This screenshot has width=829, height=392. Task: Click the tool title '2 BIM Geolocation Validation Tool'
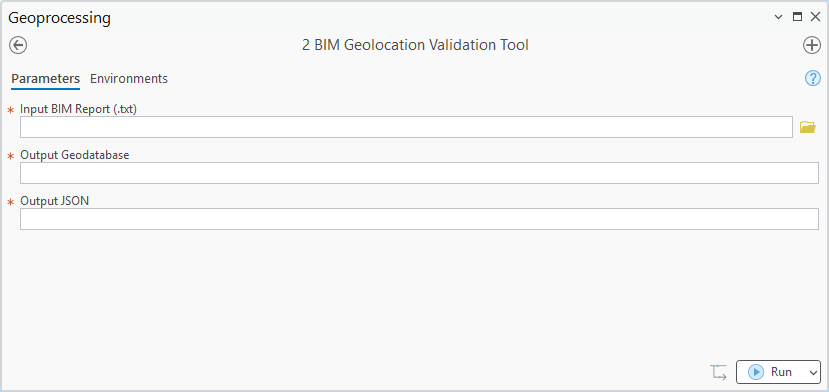415,45
